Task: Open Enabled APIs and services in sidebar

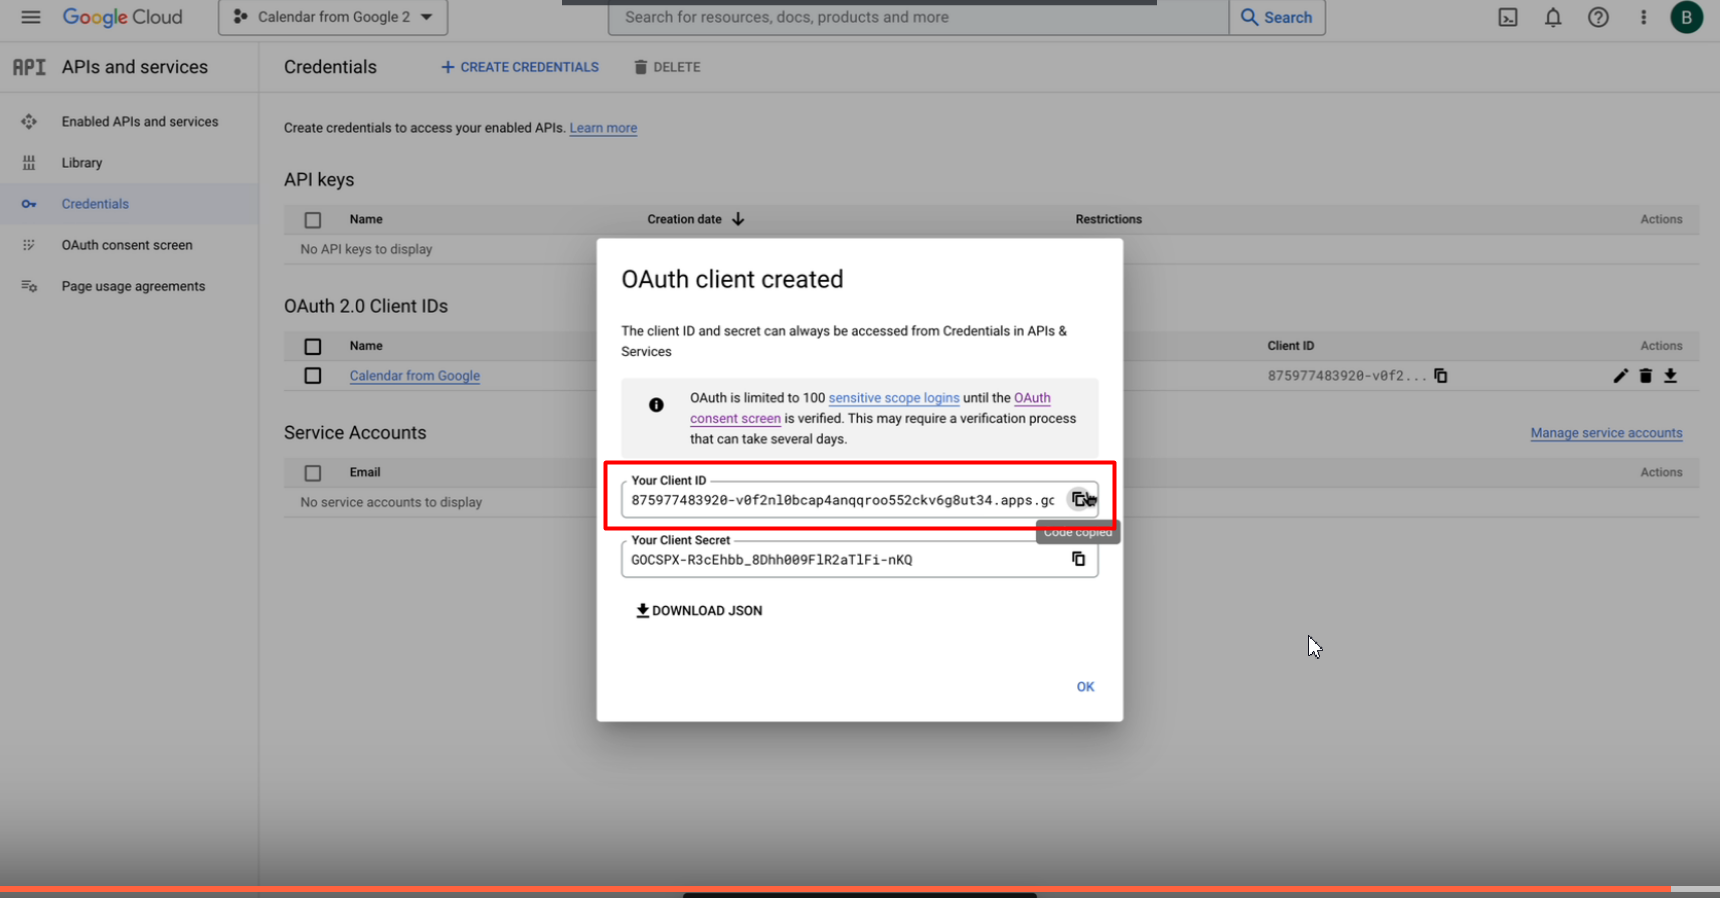Action: [x=140, y=121]
